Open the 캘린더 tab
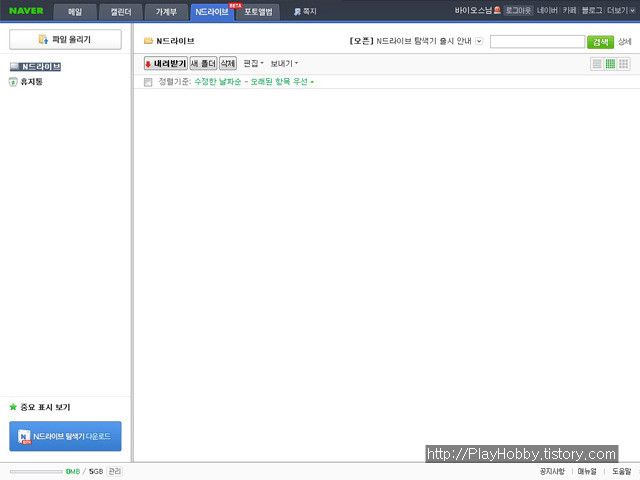 (121, 12)
